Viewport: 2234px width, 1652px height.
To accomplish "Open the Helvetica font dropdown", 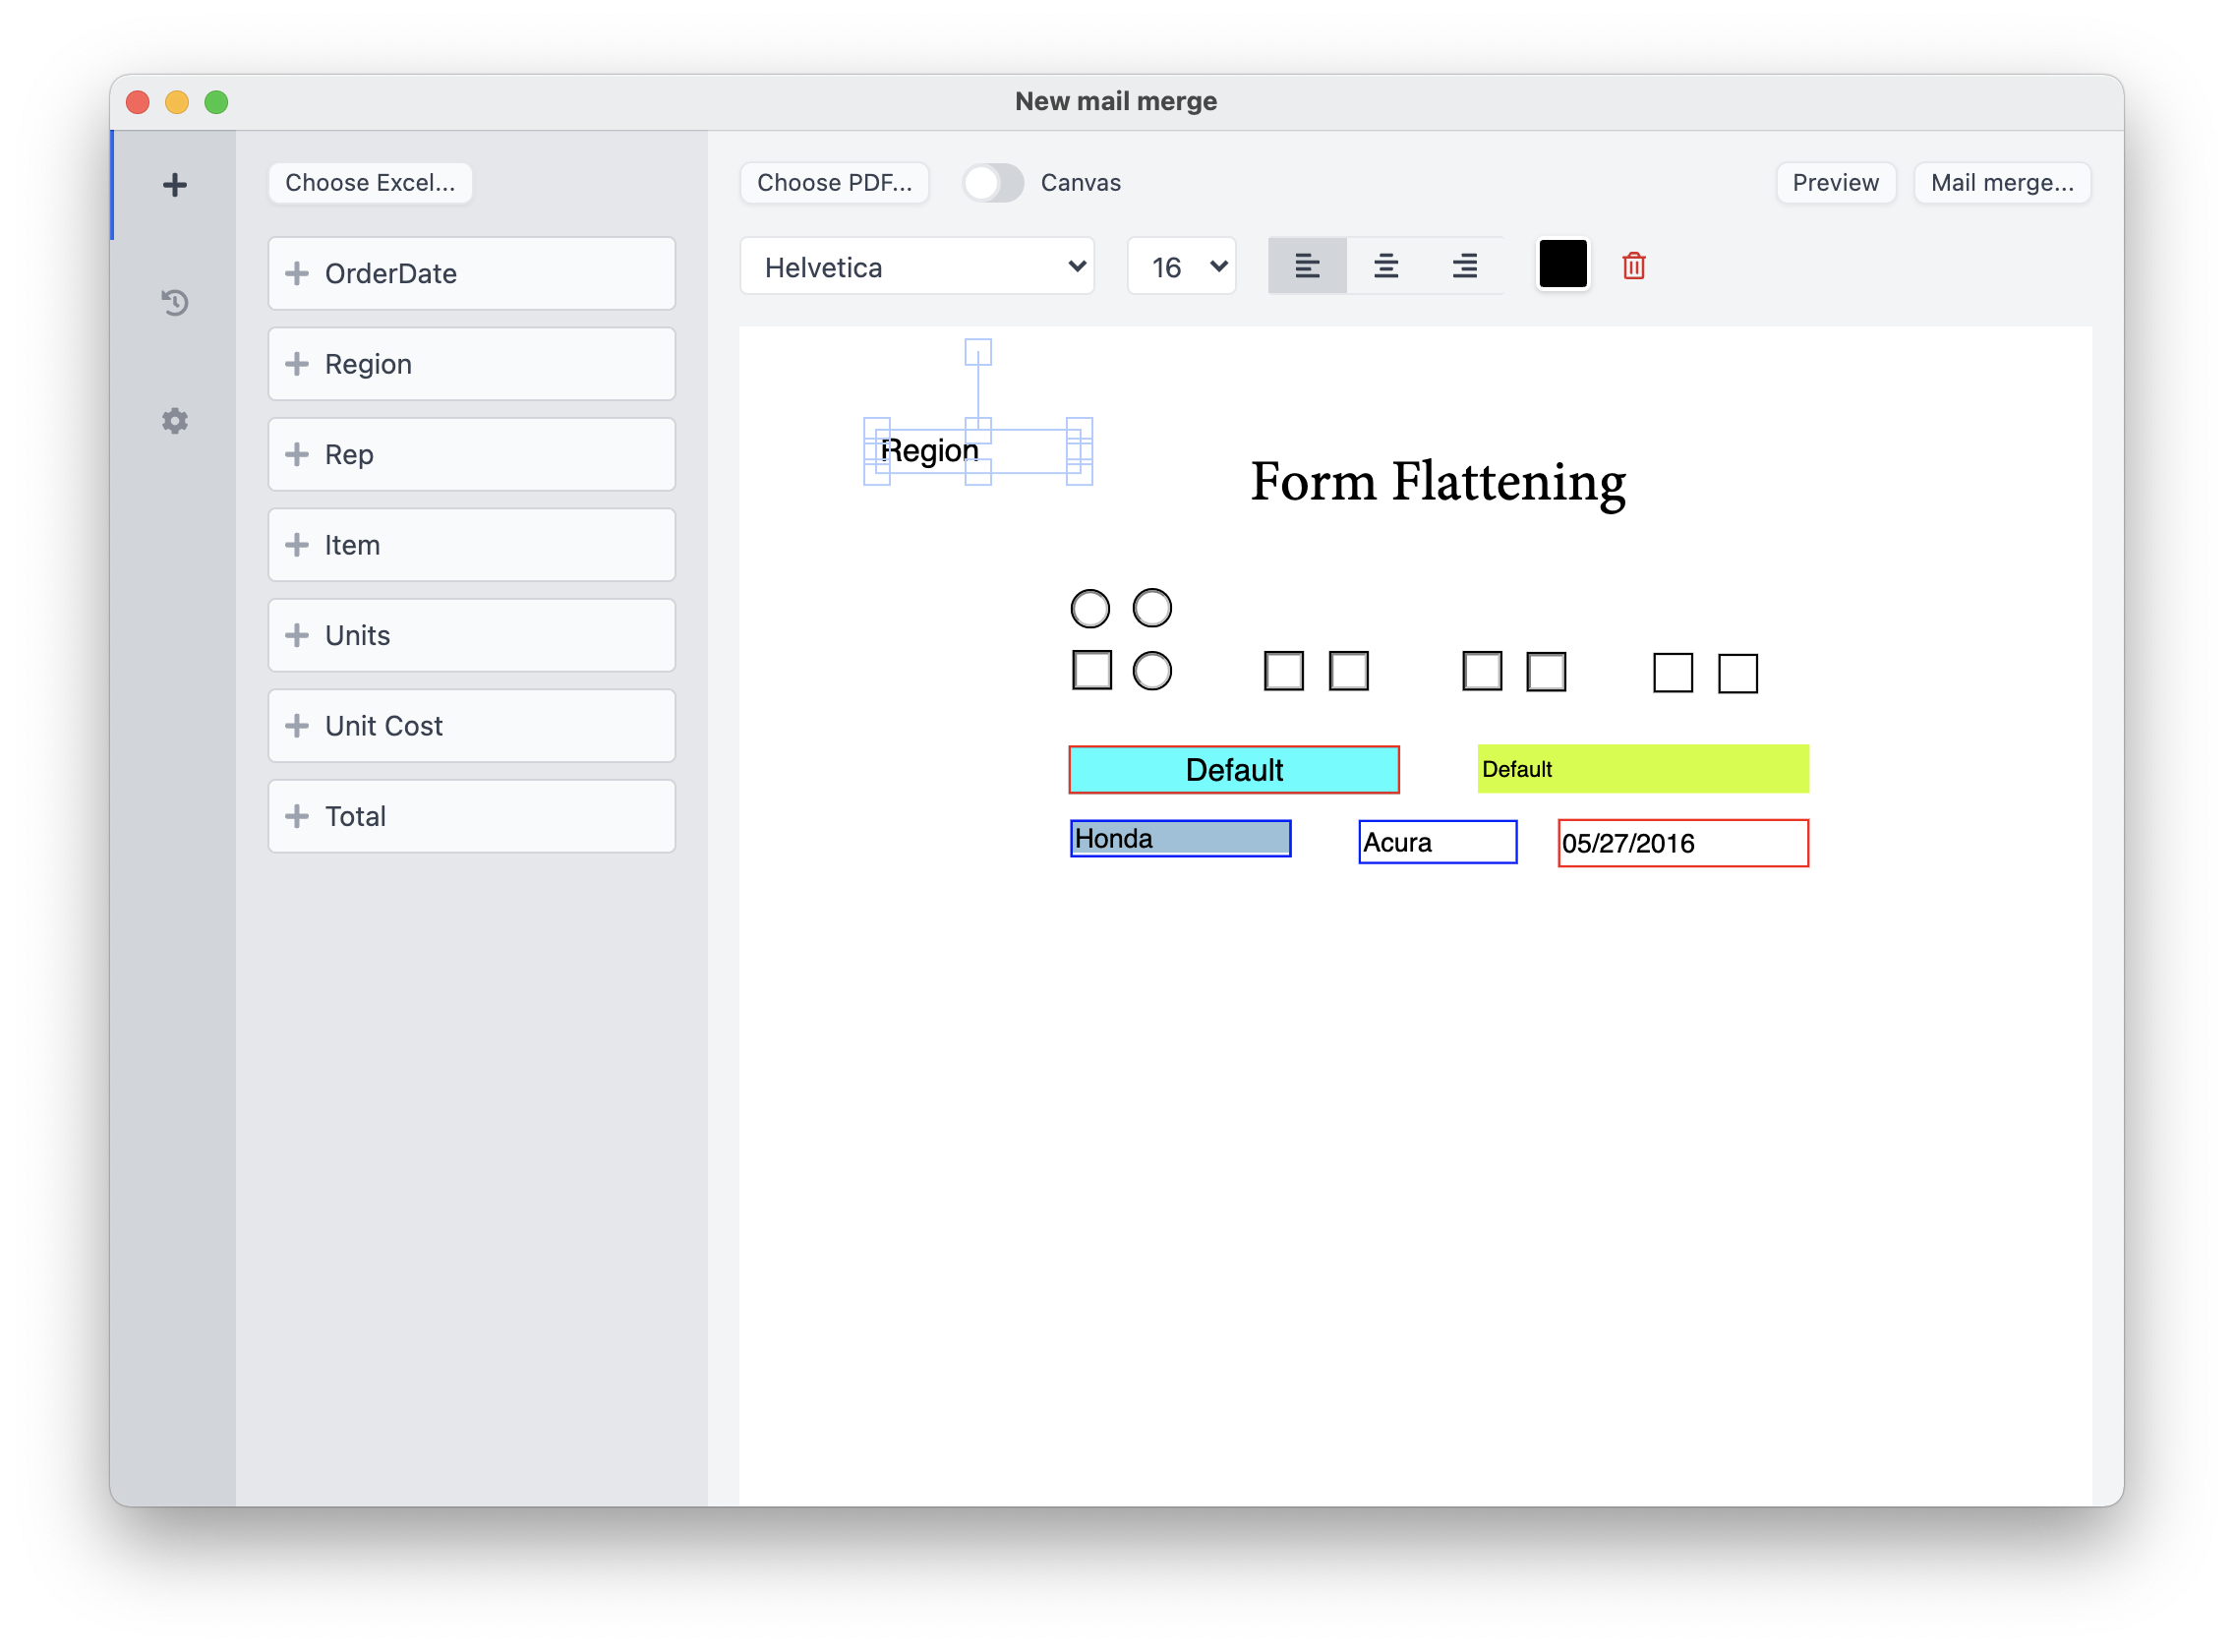I will [917, 267].
